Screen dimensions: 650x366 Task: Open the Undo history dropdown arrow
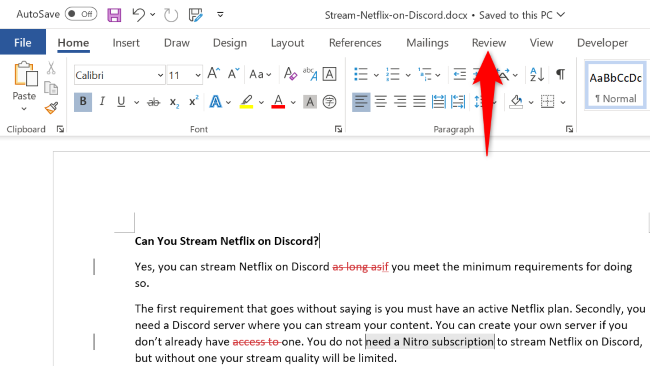tap(153, 15)
